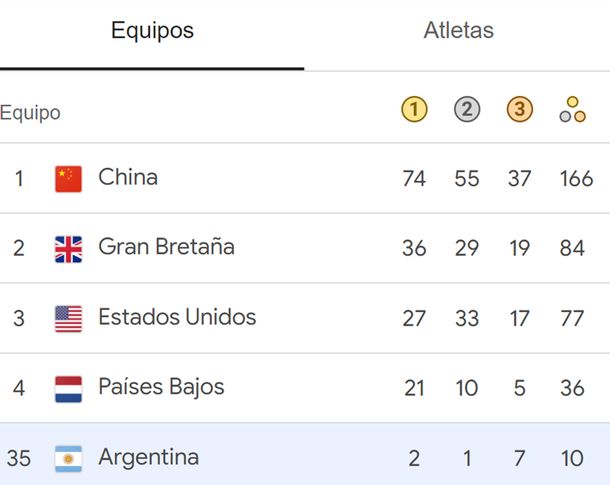The image size is (610, 485).
Task: Click the Gran Bretaña flag icon
Action: [68, 249]
